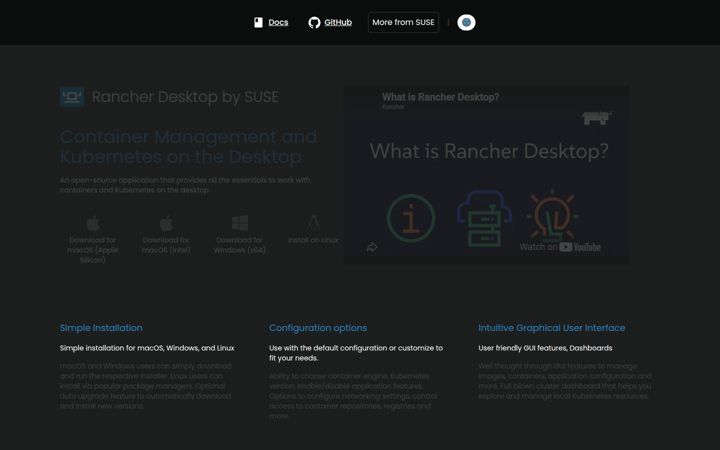Viewport: 720px width, 450px height.
Task: Click the cloud server icon in video
Action: coord(484,218)
